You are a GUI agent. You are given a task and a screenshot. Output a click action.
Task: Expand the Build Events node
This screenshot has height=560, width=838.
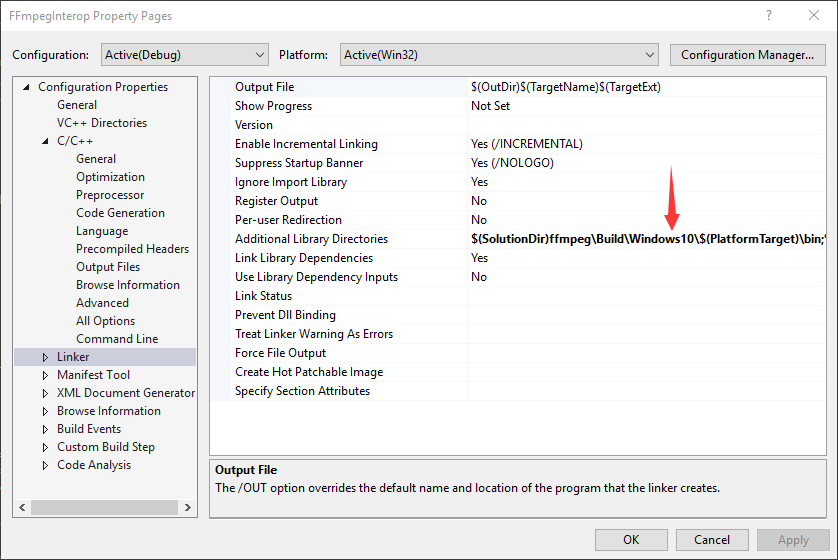point(45,429)
